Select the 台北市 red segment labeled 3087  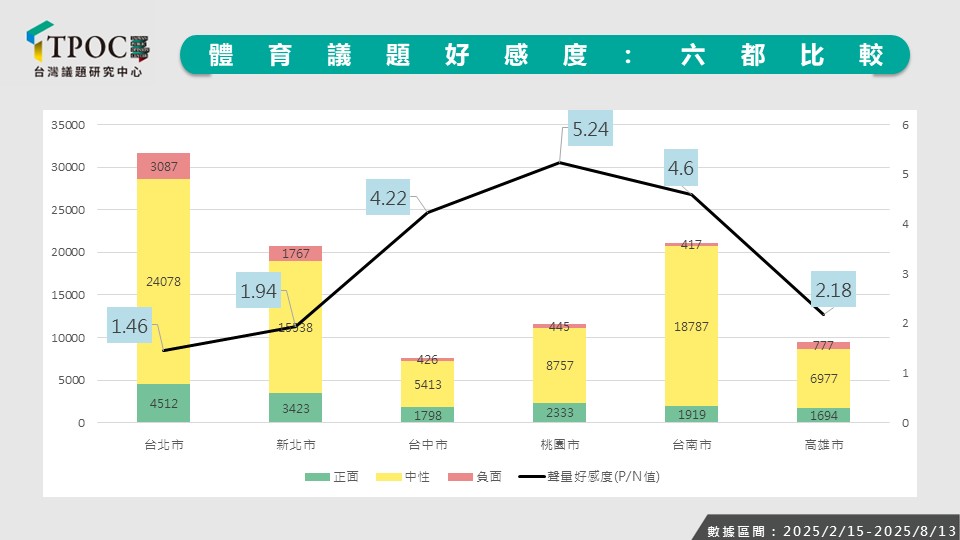(x=164, y=166)
